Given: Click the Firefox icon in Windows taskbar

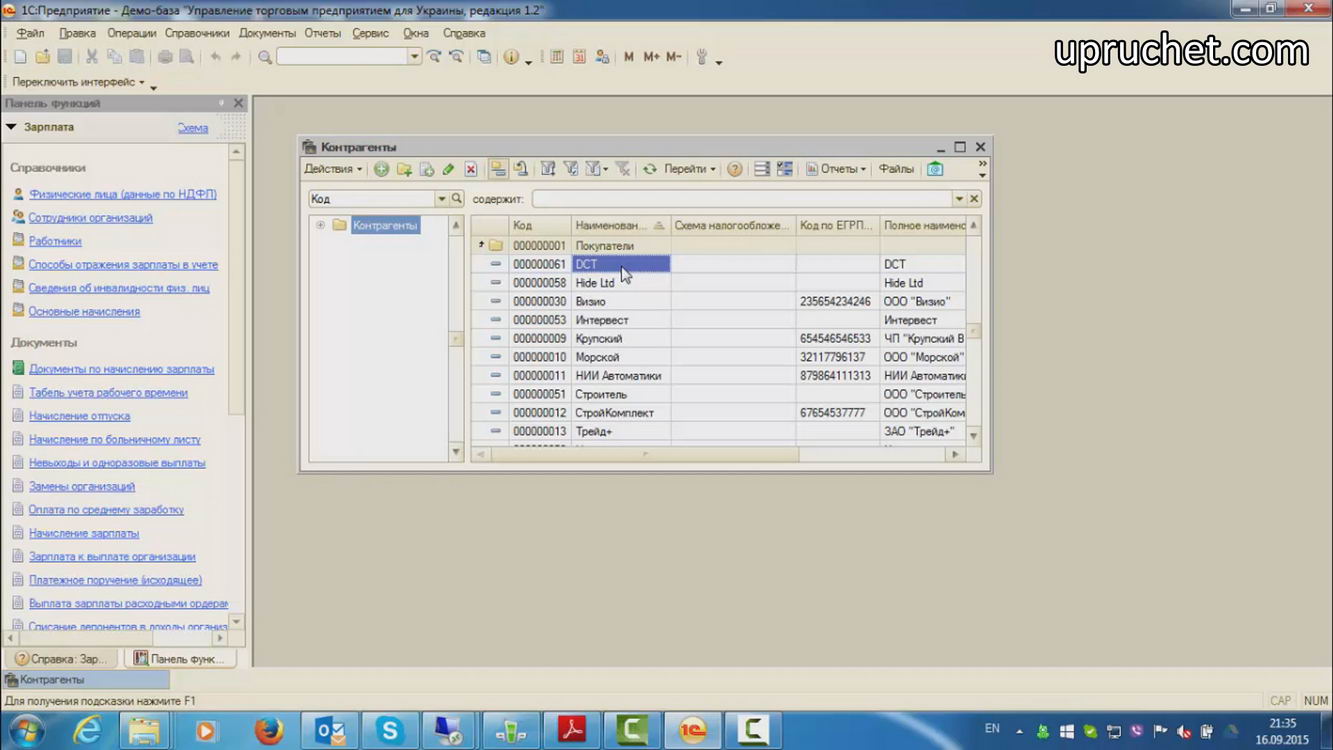Looking at the screenshot, I should [268, 731].
